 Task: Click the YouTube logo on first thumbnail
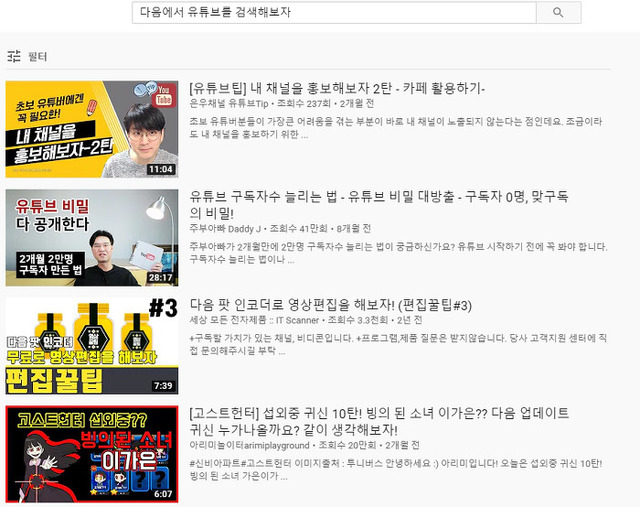point(163,94)
